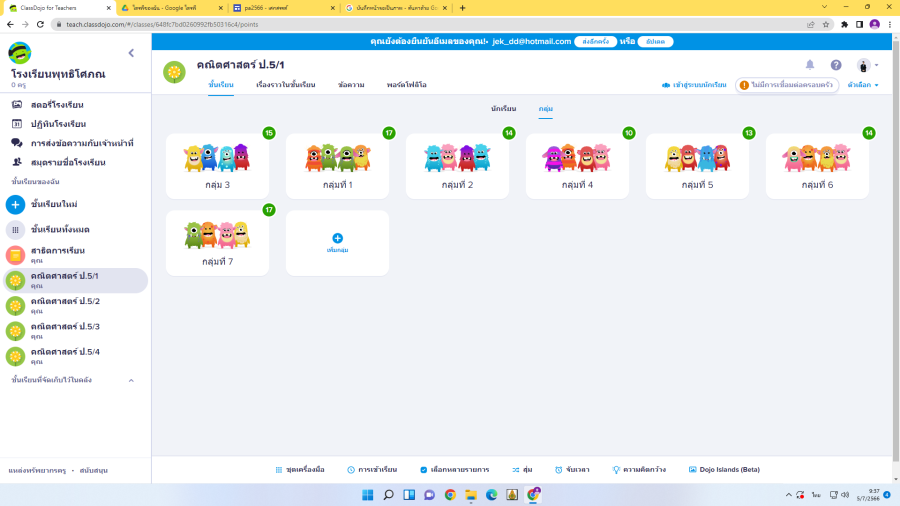Open the กลุ่ม 3 group card
Screen dimensions: 900x506
click(x=218, y=166)
